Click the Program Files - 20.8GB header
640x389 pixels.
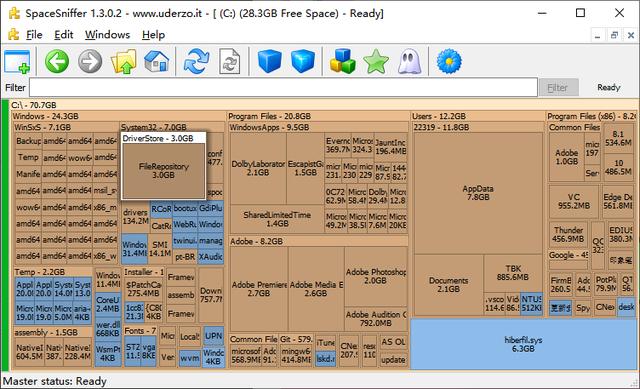[318, 116]
